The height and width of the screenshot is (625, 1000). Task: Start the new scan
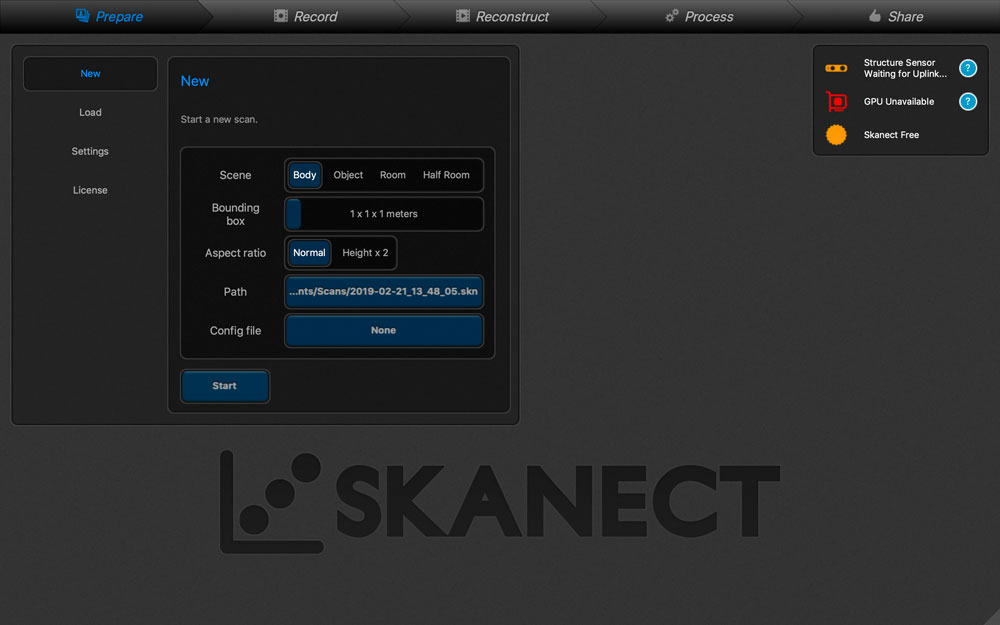coord(224,386)
